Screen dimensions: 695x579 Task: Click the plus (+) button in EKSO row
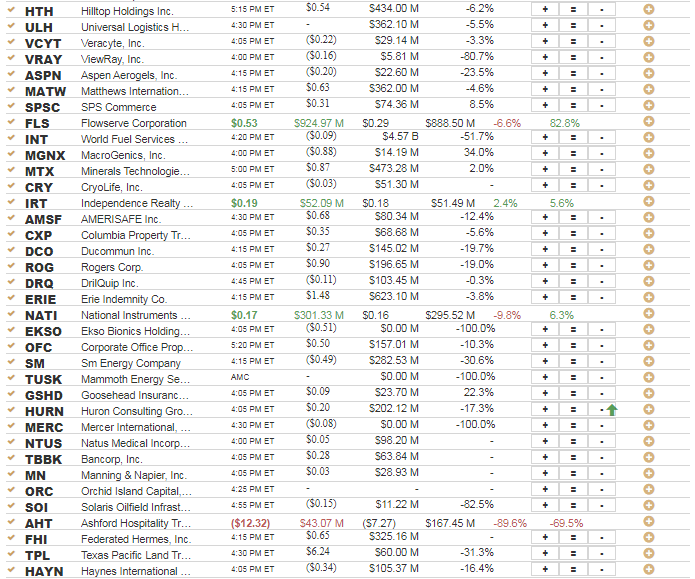545,329
